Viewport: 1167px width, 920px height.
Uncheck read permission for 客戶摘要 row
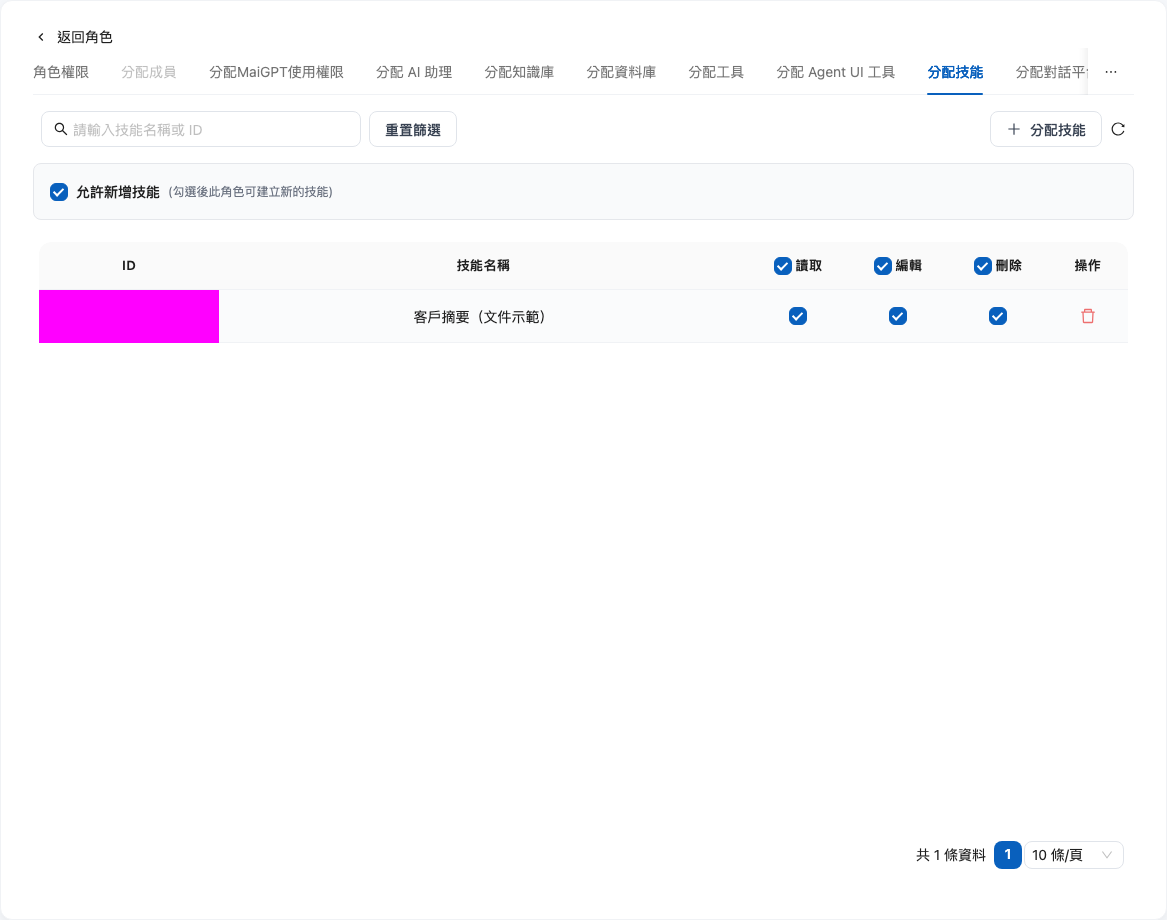coord(798,316)
